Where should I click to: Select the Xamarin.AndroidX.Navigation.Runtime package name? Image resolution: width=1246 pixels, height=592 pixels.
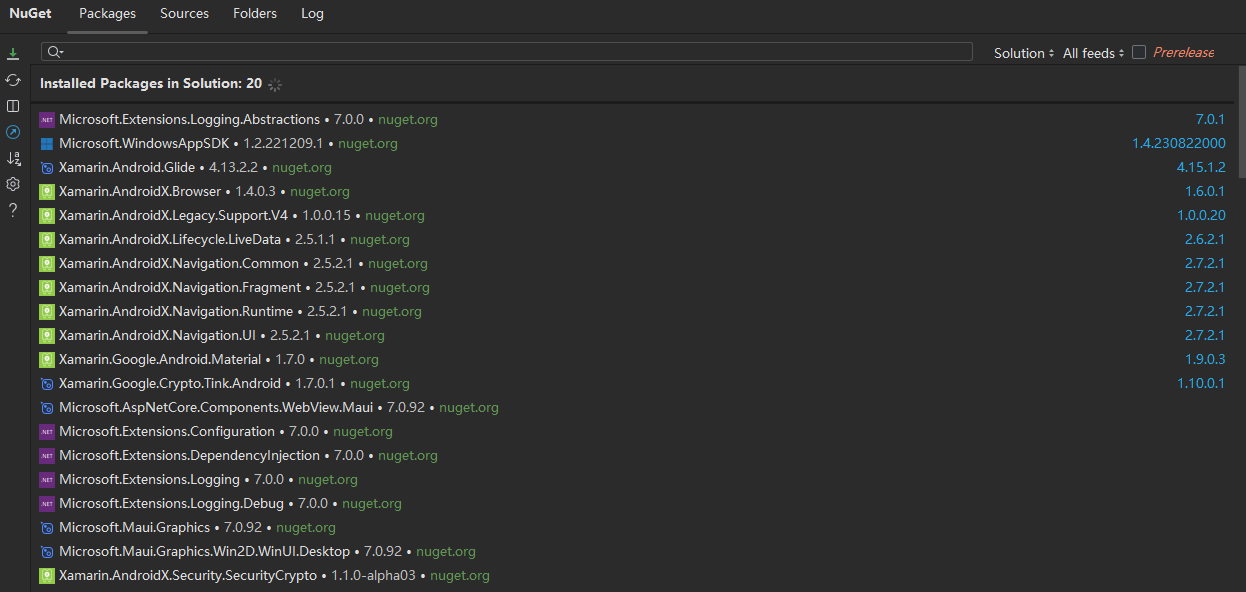pos(176,311)
